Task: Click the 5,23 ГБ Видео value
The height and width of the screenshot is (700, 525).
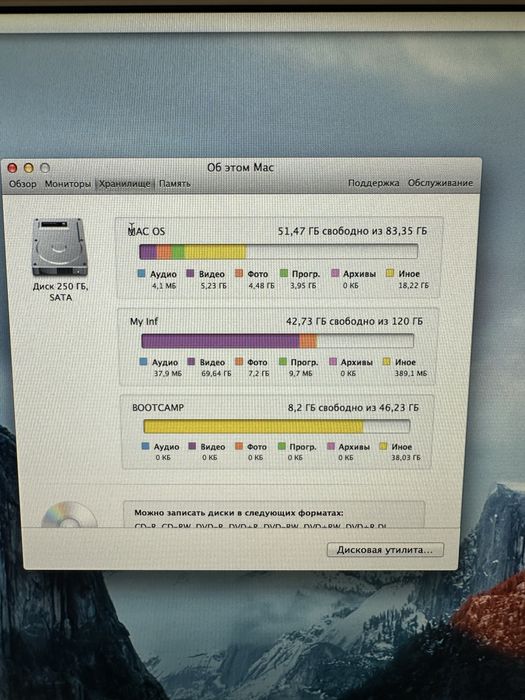Action: [x=213, y=286]
